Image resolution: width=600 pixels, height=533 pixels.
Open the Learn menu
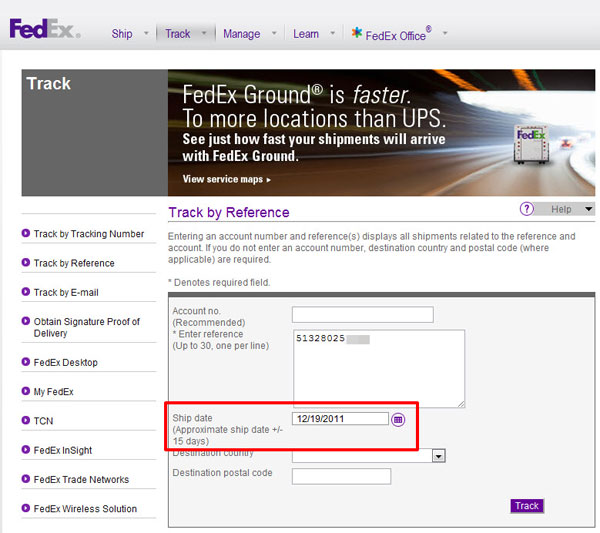tap(306, 34)
